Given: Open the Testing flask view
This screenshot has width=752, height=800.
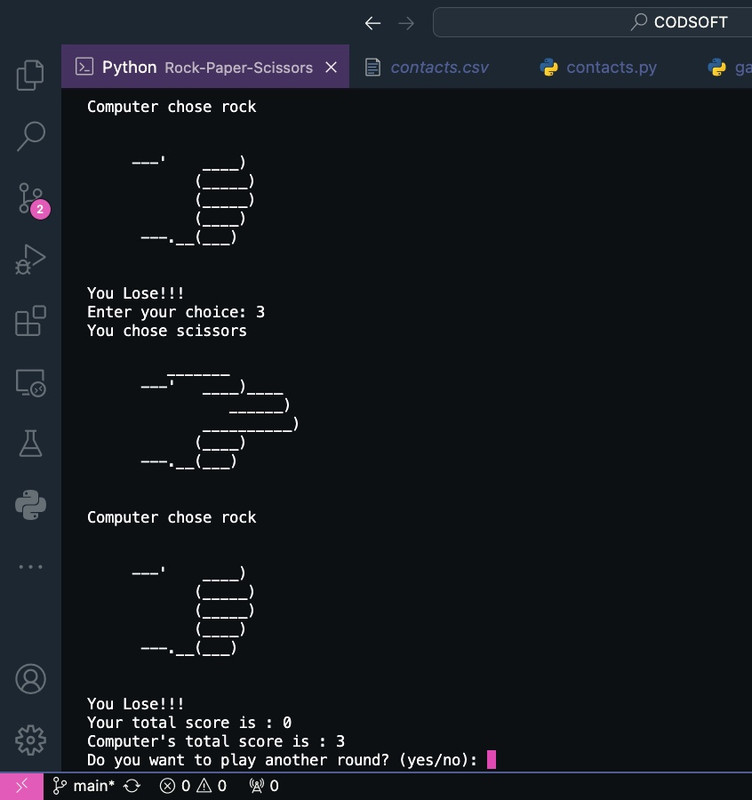Looking at the screenshot, I should coord(31,443).
